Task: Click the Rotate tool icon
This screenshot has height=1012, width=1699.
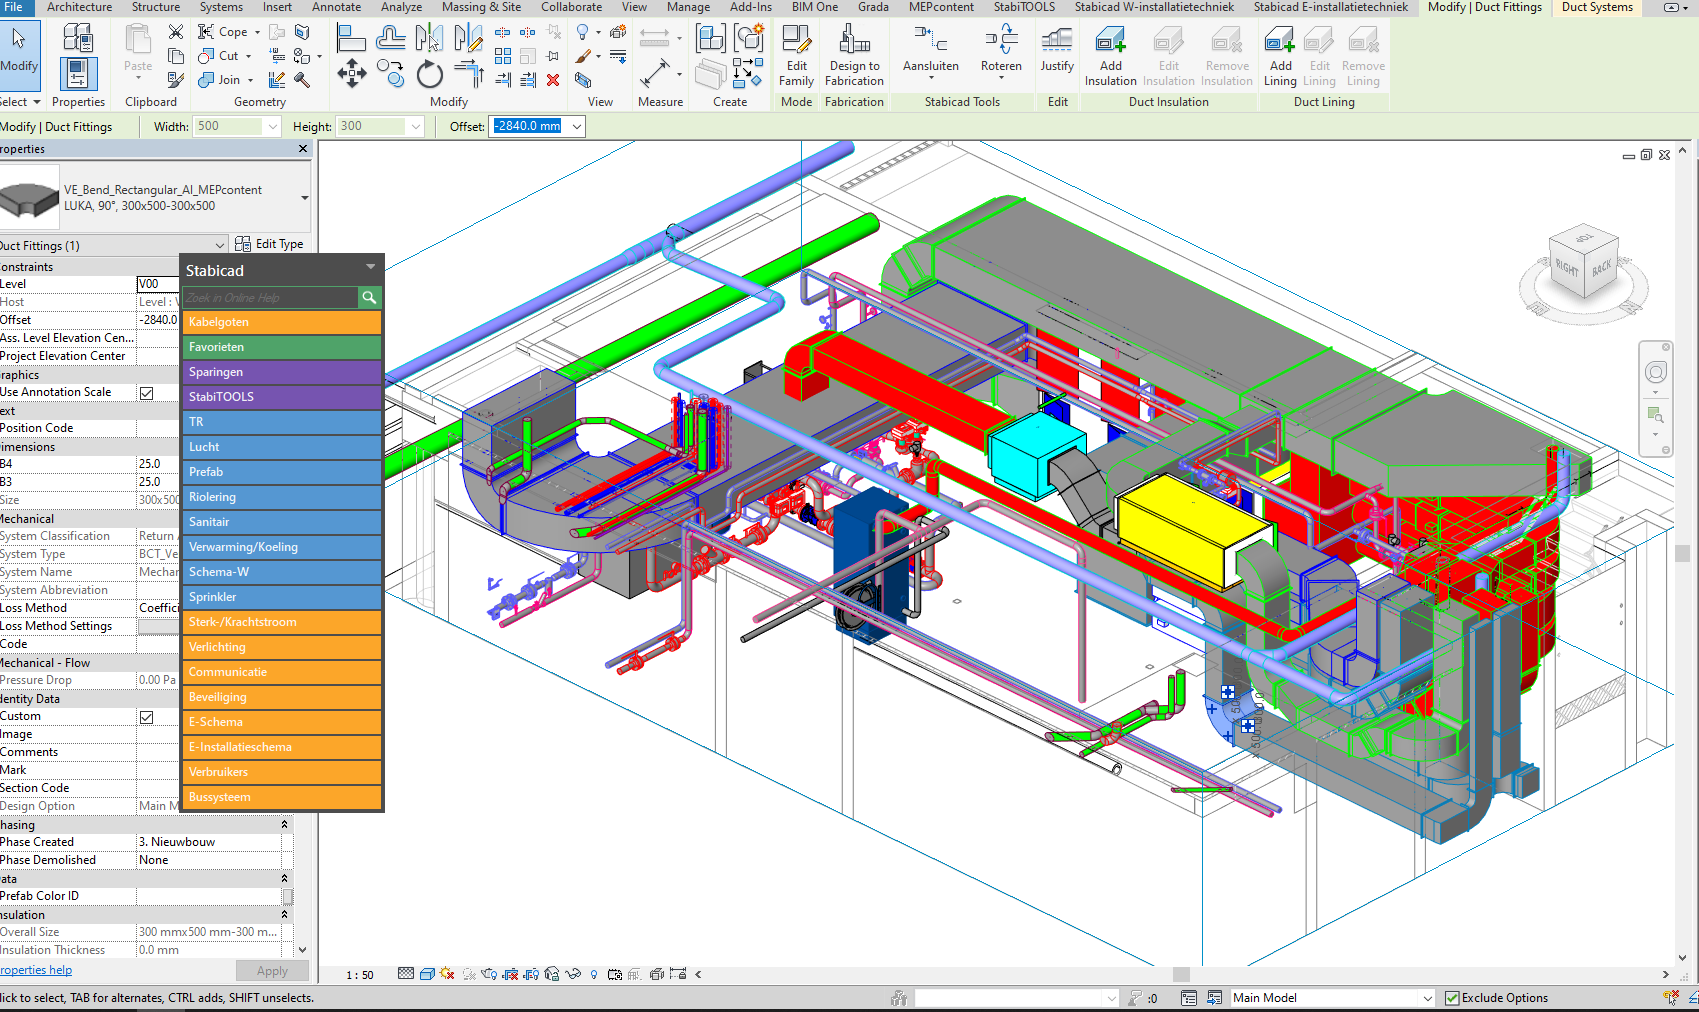Action: tap(430, 74)
